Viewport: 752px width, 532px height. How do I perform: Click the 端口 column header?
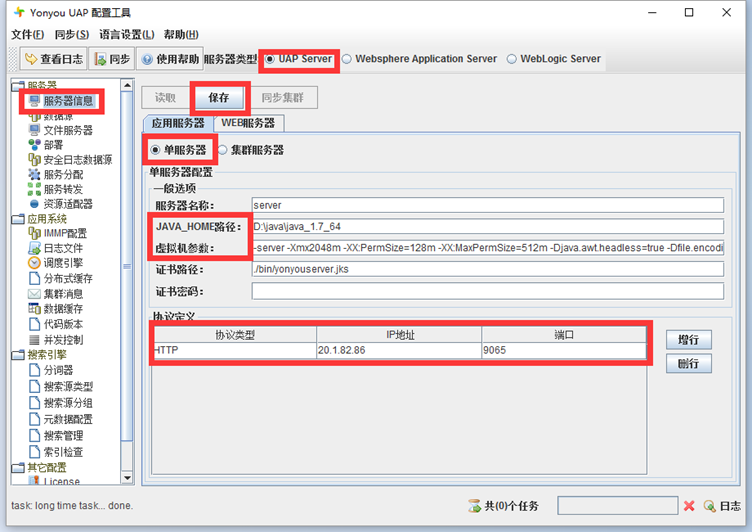click(x=564, y=335)
